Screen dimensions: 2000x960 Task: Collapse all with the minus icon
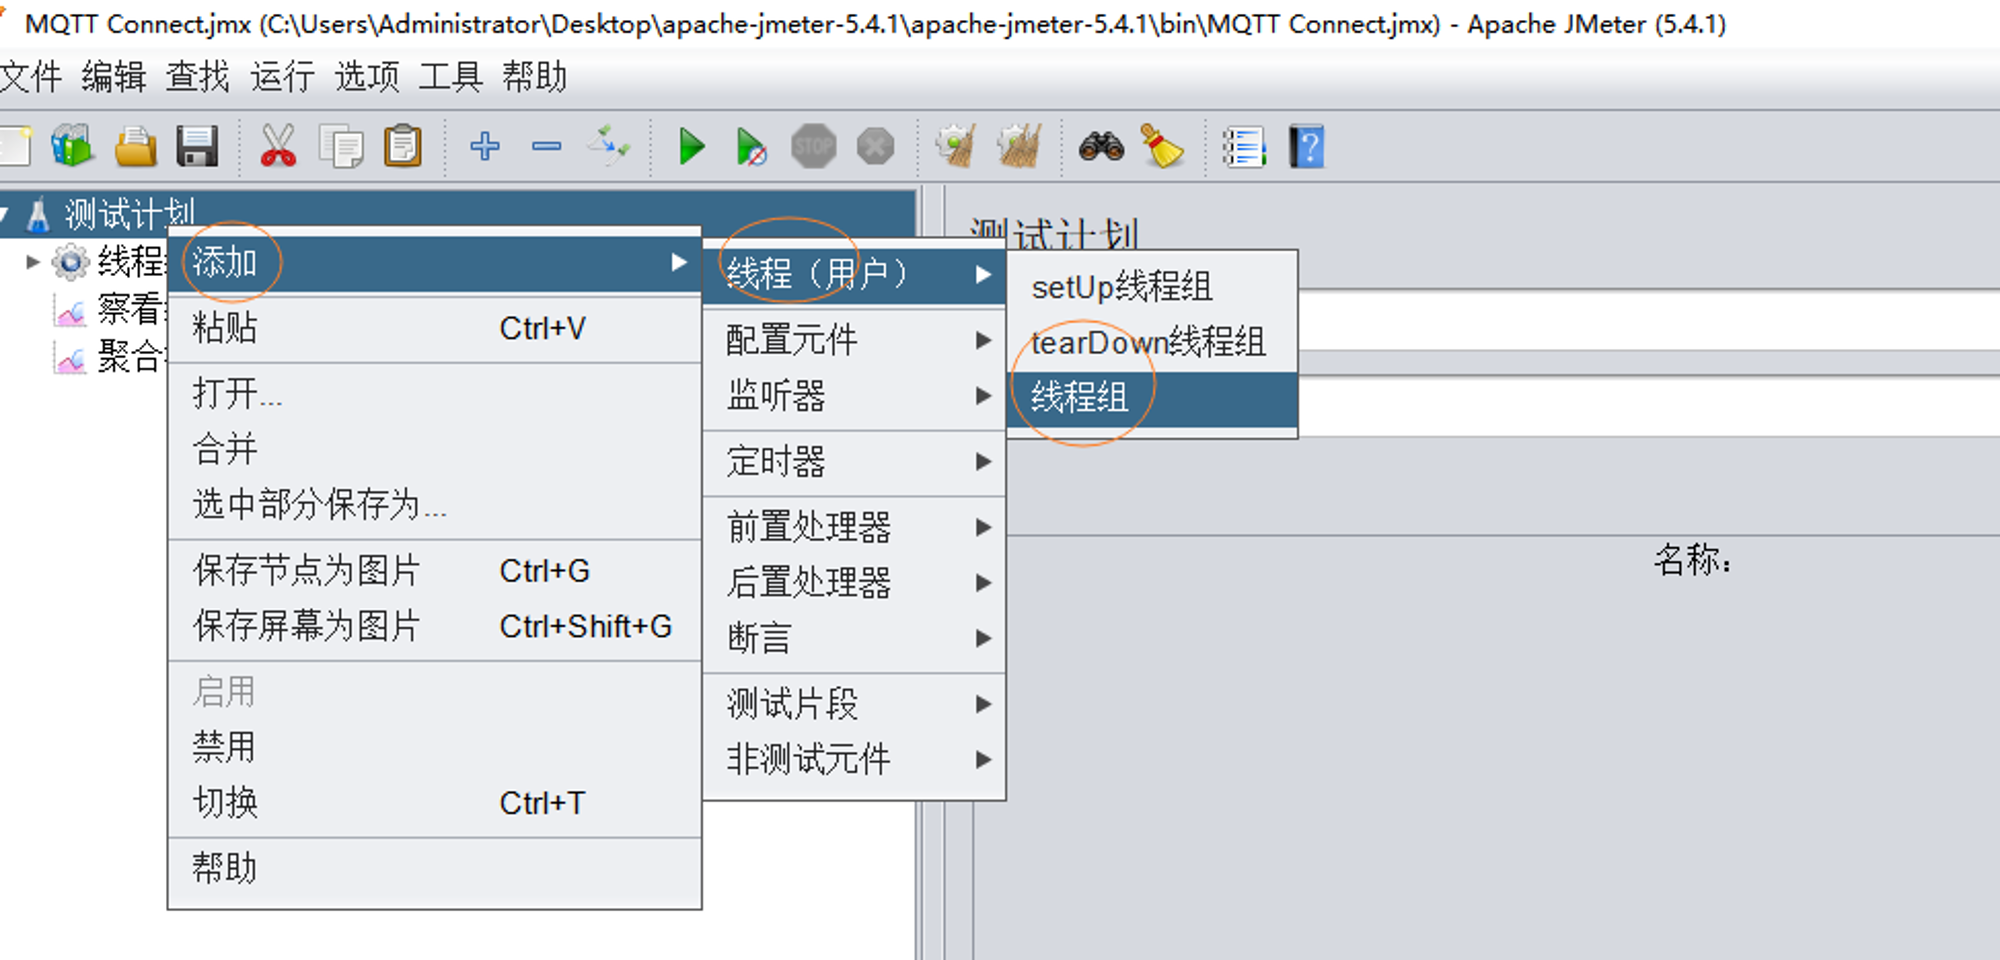click(x=546, y=146)
